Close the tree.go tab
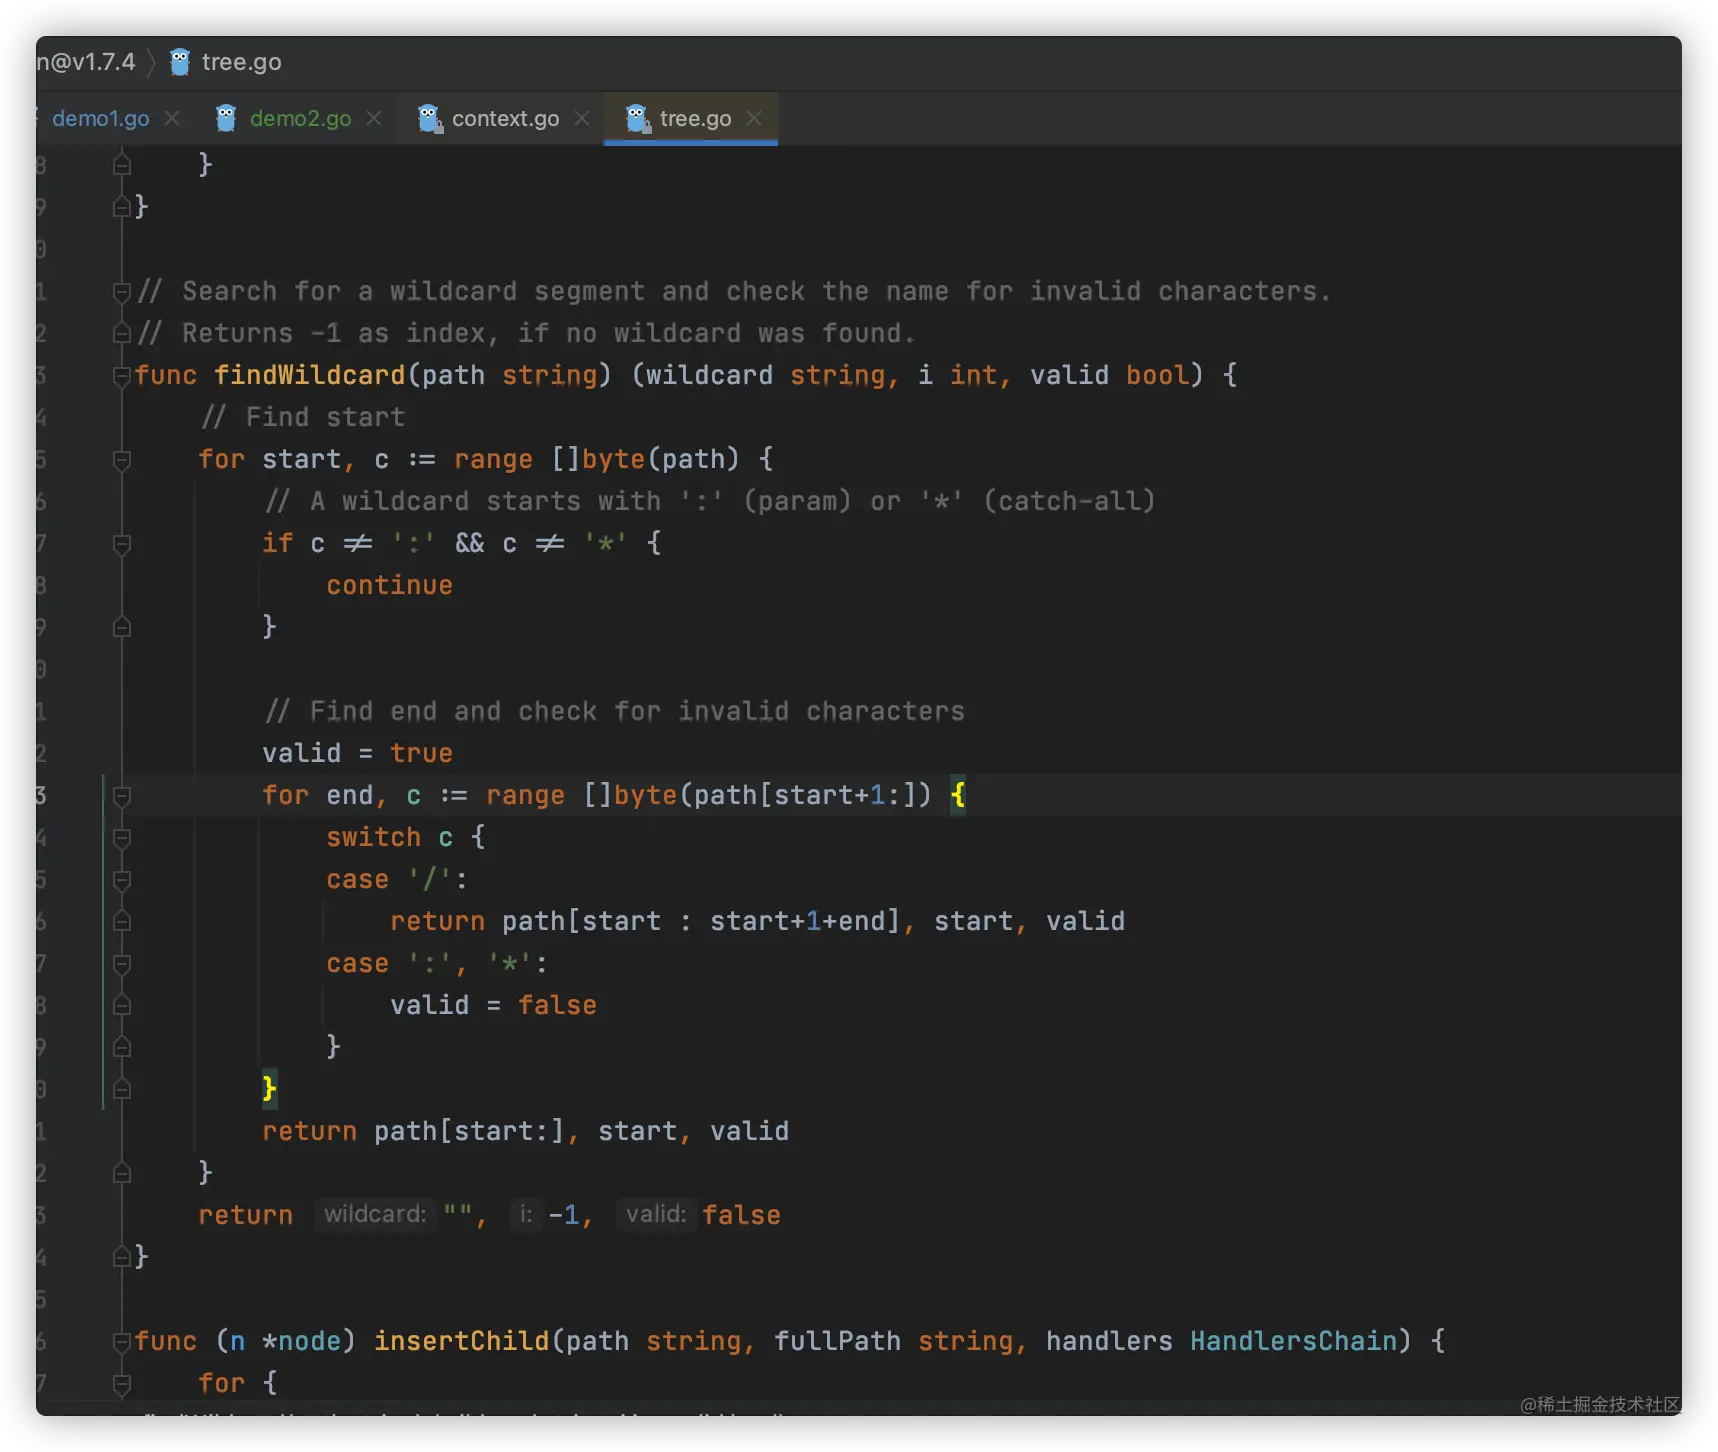 (x=754, y=118)
